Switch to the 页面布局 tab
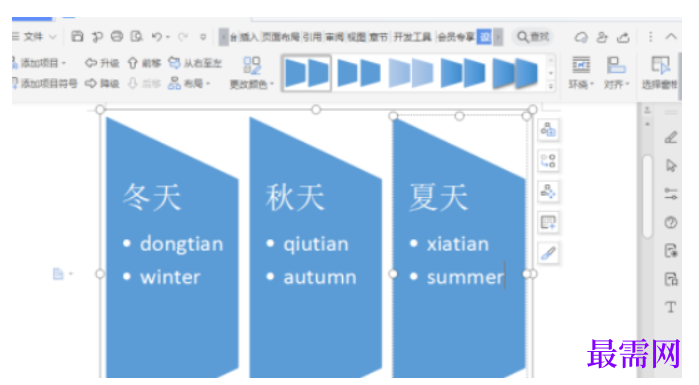This screenshot has width=699, height=385. click(x=280, y=37)
